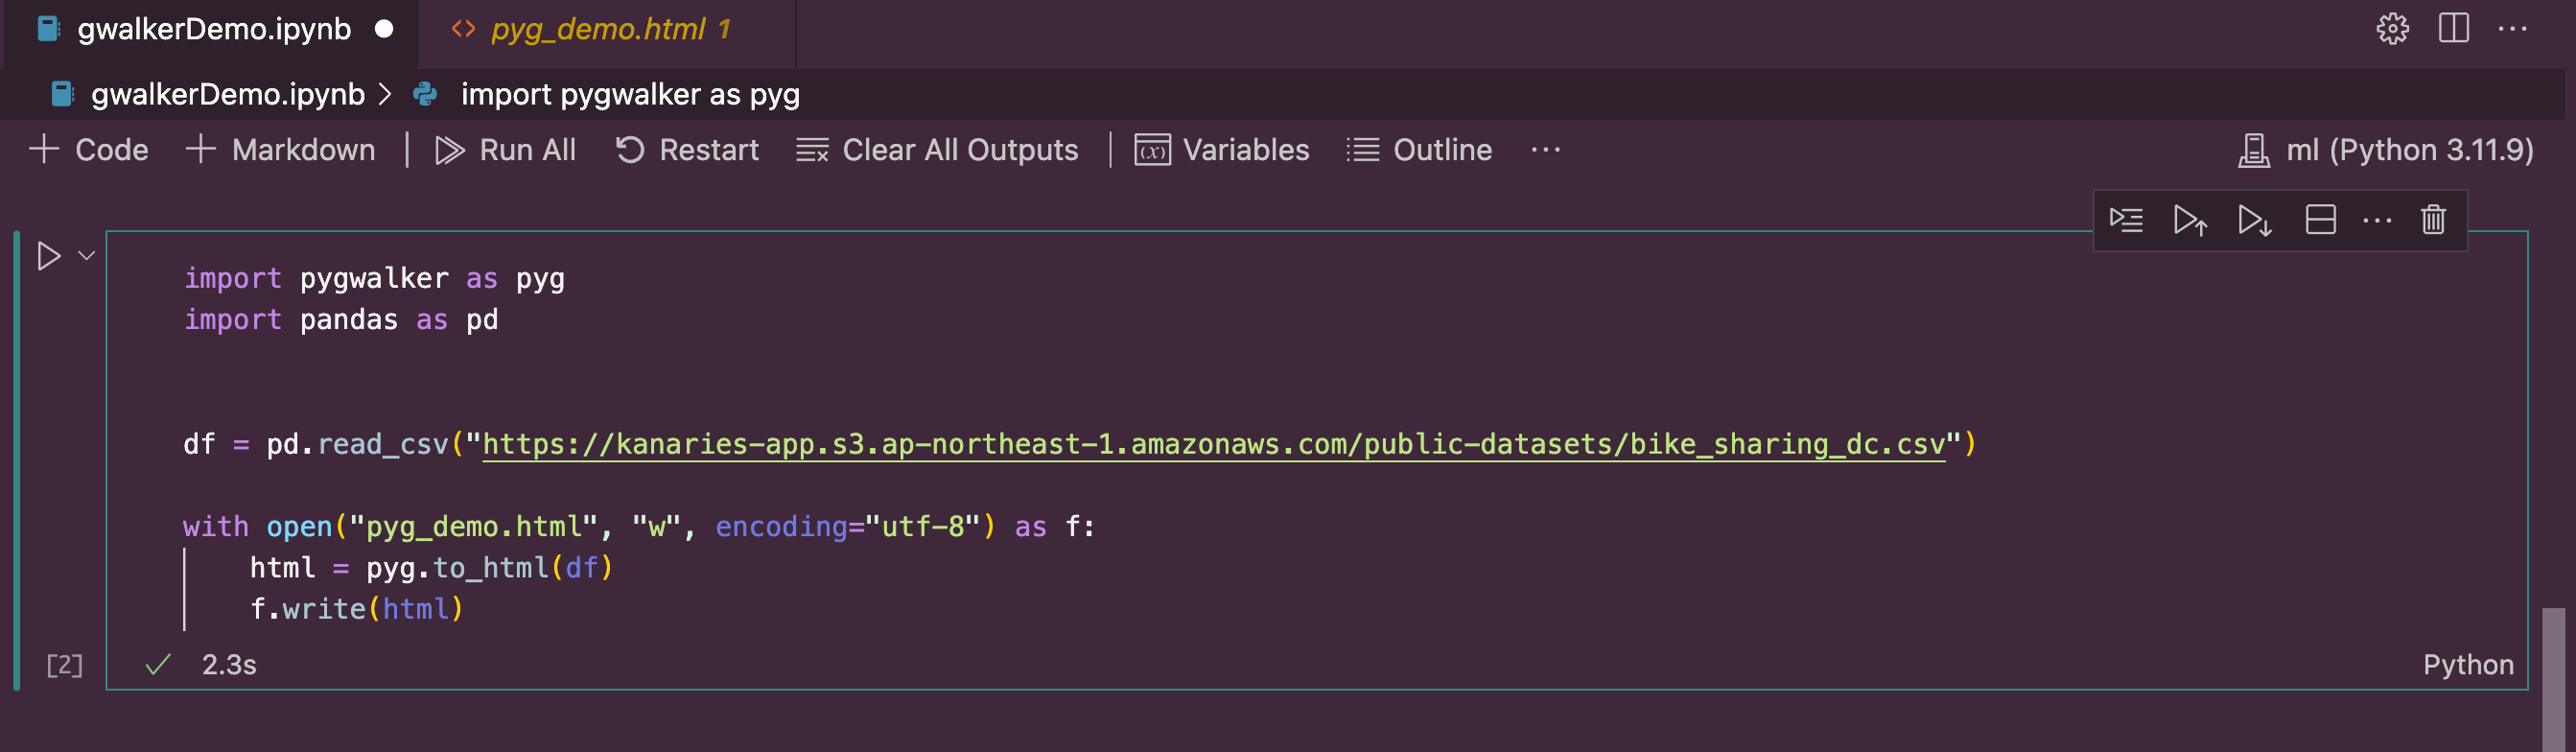
Task: Toggle the Variables panel
Action: coord(1222,150)
